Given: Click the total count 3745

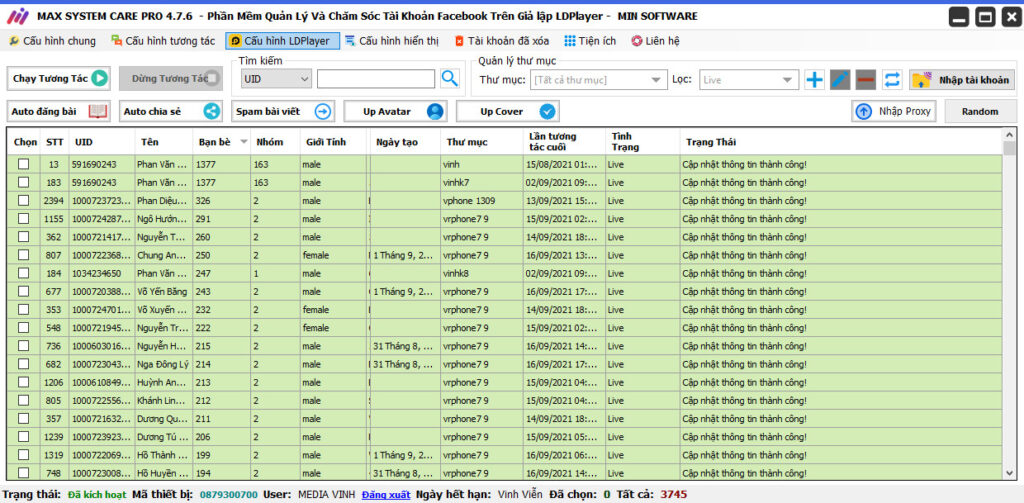Looking at the screenshot, I should [x=673, y=495].
